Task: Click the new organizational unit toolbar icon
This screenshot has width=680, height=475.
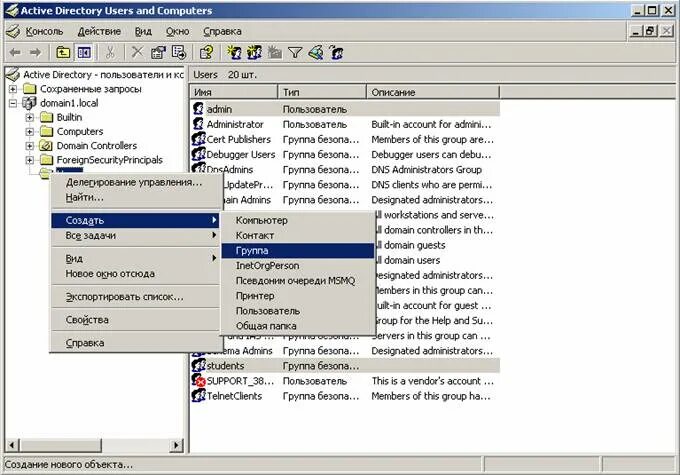Action: coord(275,53)
